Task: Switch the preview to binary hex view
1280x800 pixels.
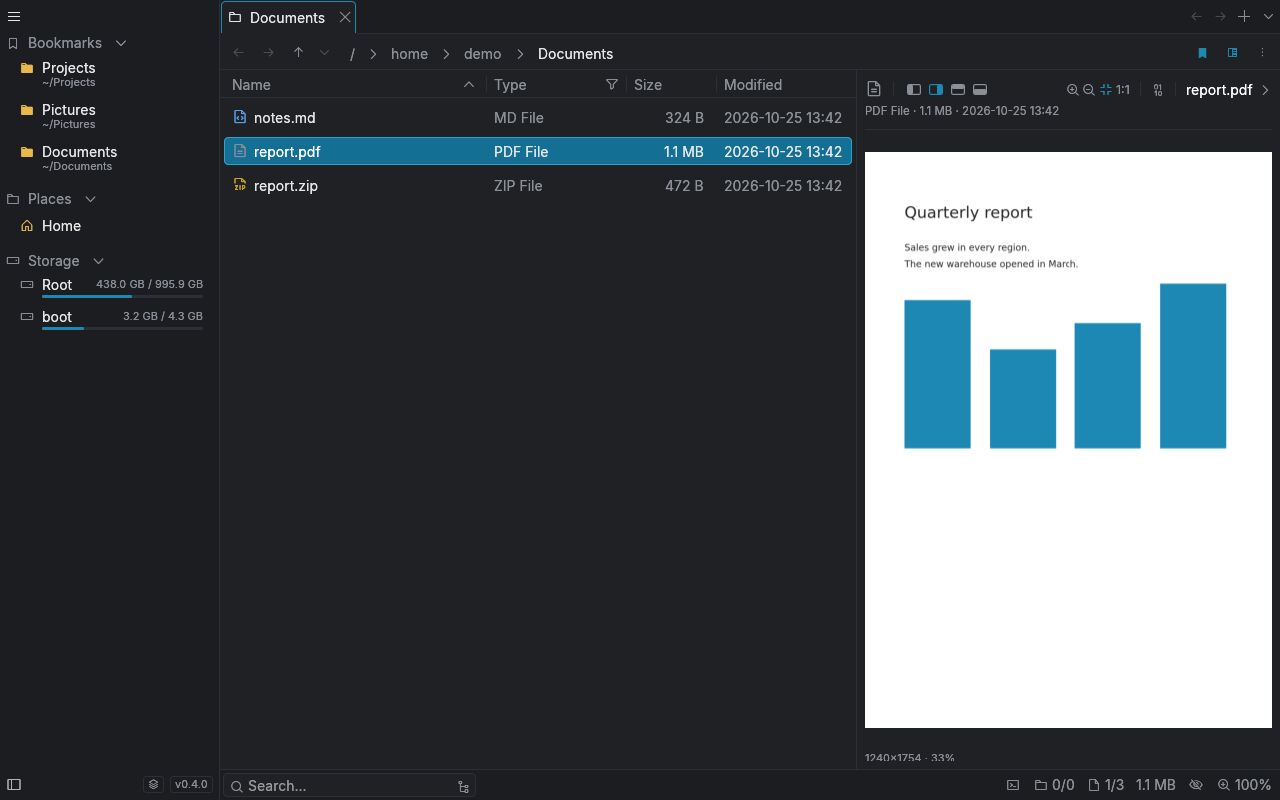Action: pyautogui.click(x=1158, y=89)
